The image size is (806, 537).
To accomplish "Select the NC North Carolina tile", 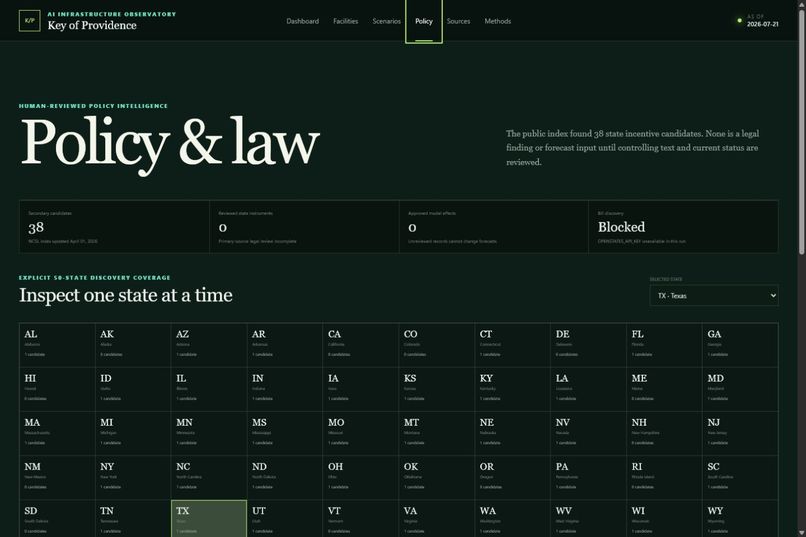I will point(209,477).
